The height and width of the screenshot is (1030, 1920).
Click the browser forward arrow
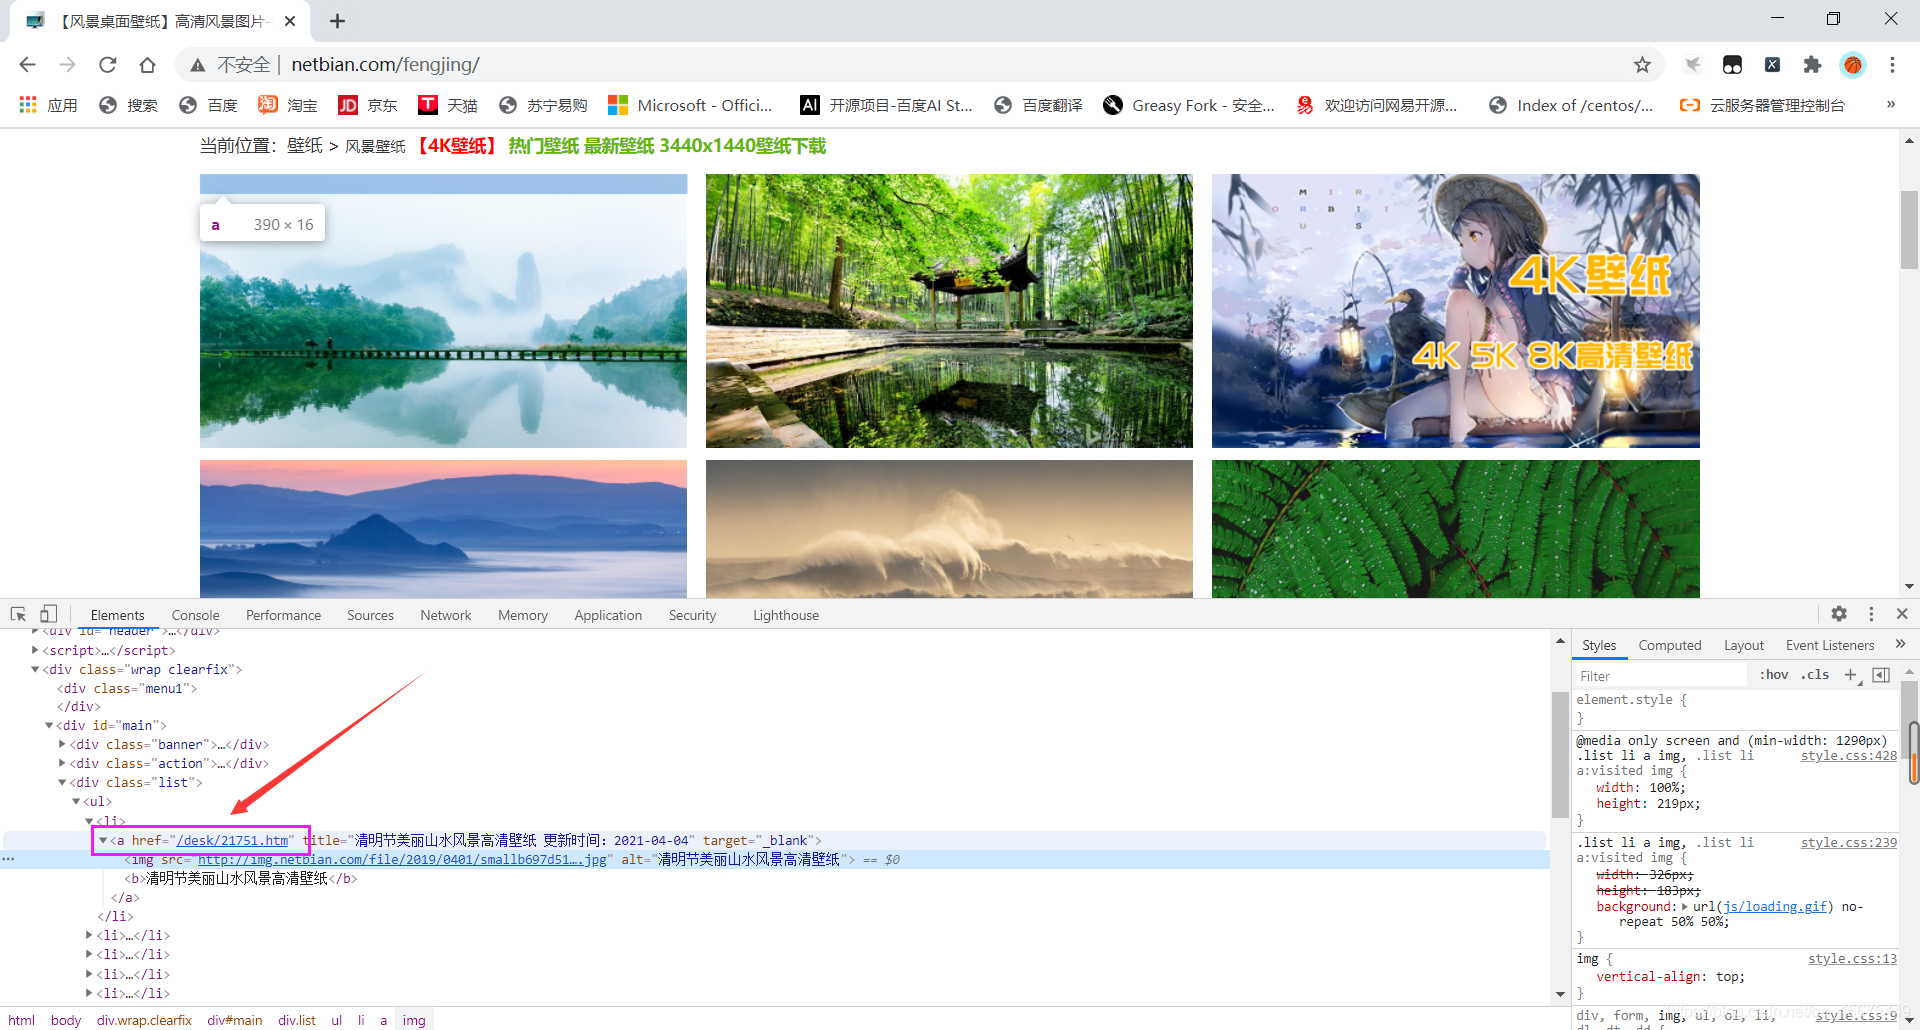[67, 64]
